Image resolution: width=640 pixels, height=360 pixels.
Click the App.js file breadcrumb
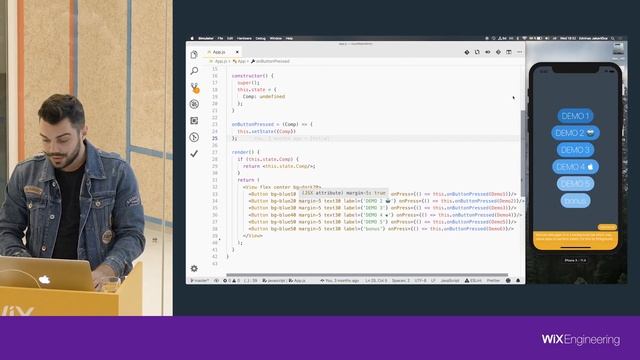click(219, 61)
